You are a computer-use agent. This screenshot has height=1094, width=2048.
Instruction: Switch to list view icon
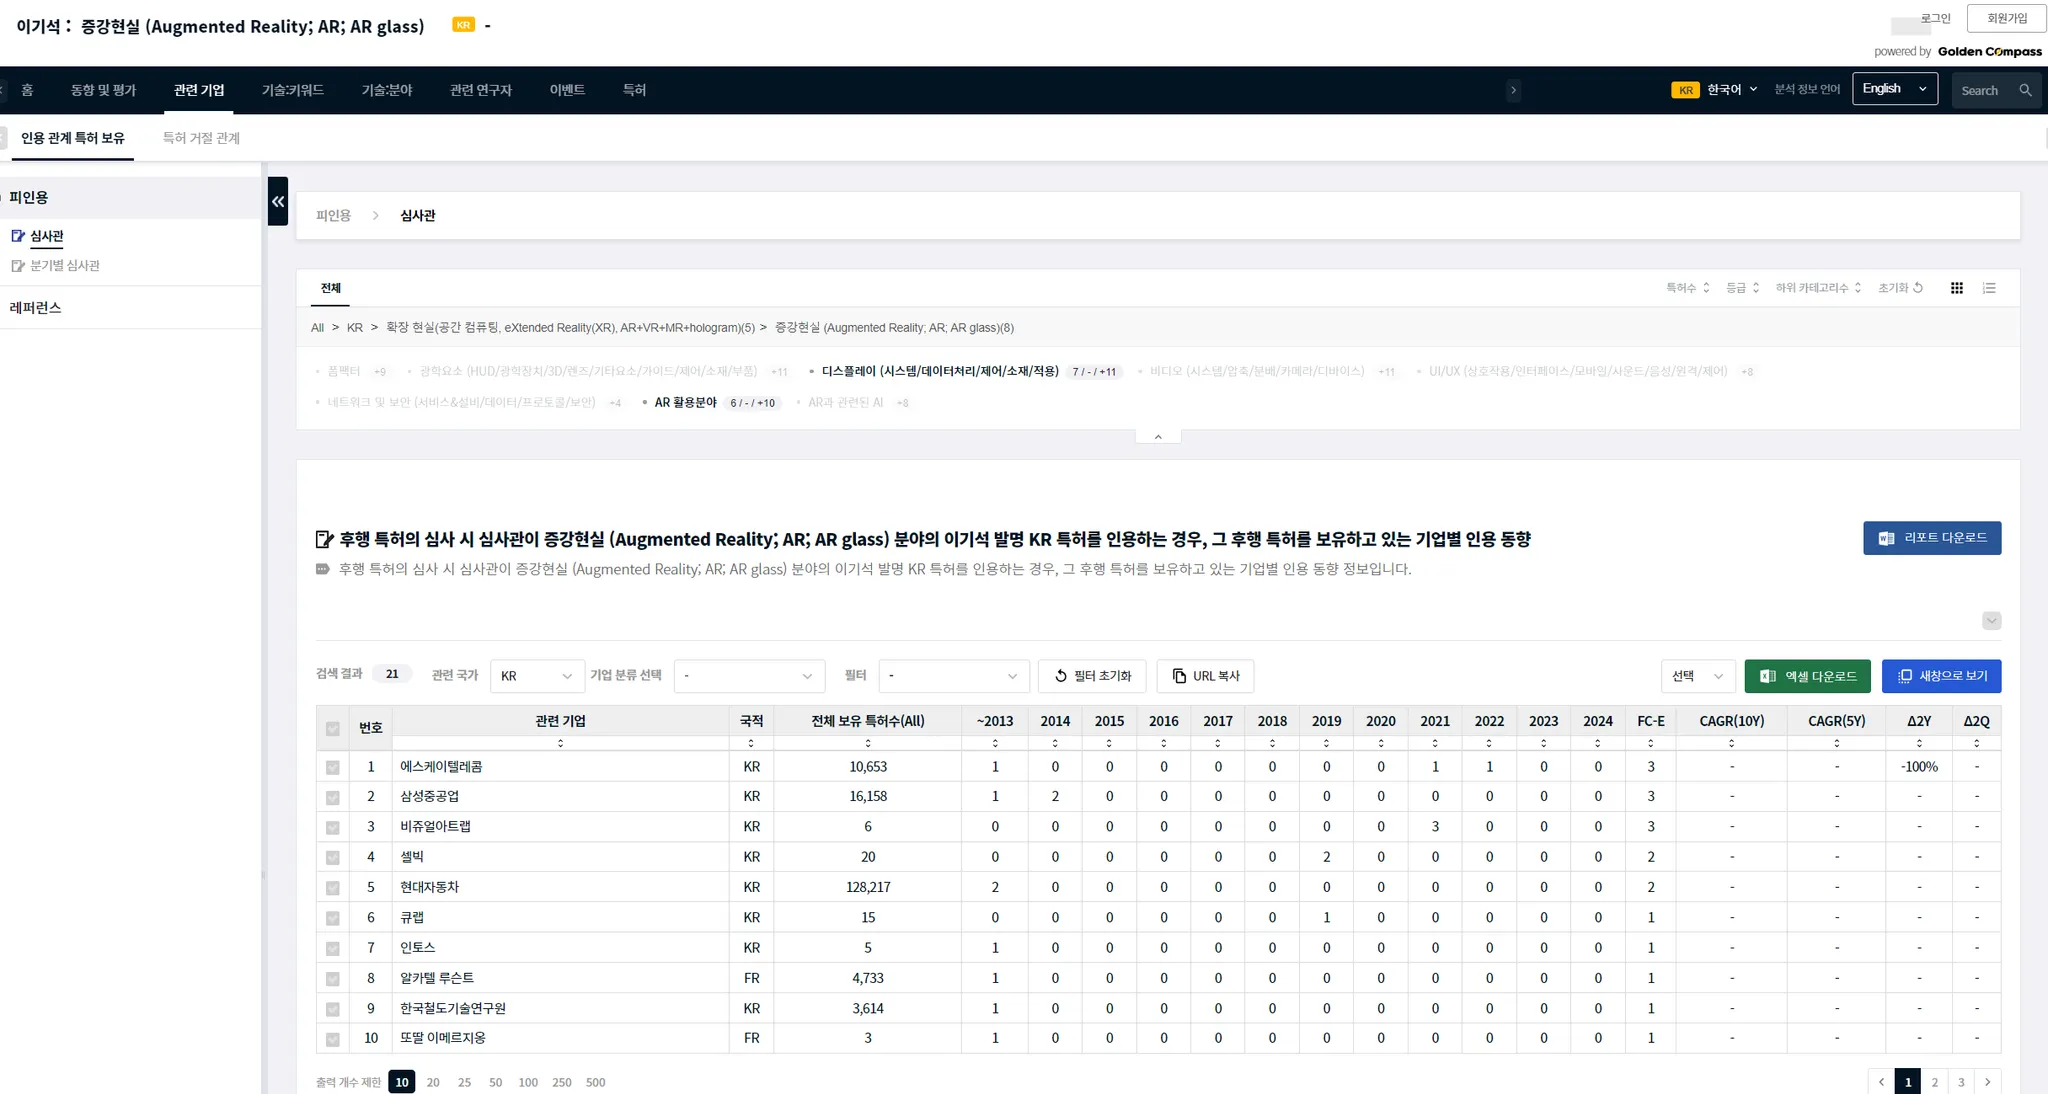[x=1989, y=288]
